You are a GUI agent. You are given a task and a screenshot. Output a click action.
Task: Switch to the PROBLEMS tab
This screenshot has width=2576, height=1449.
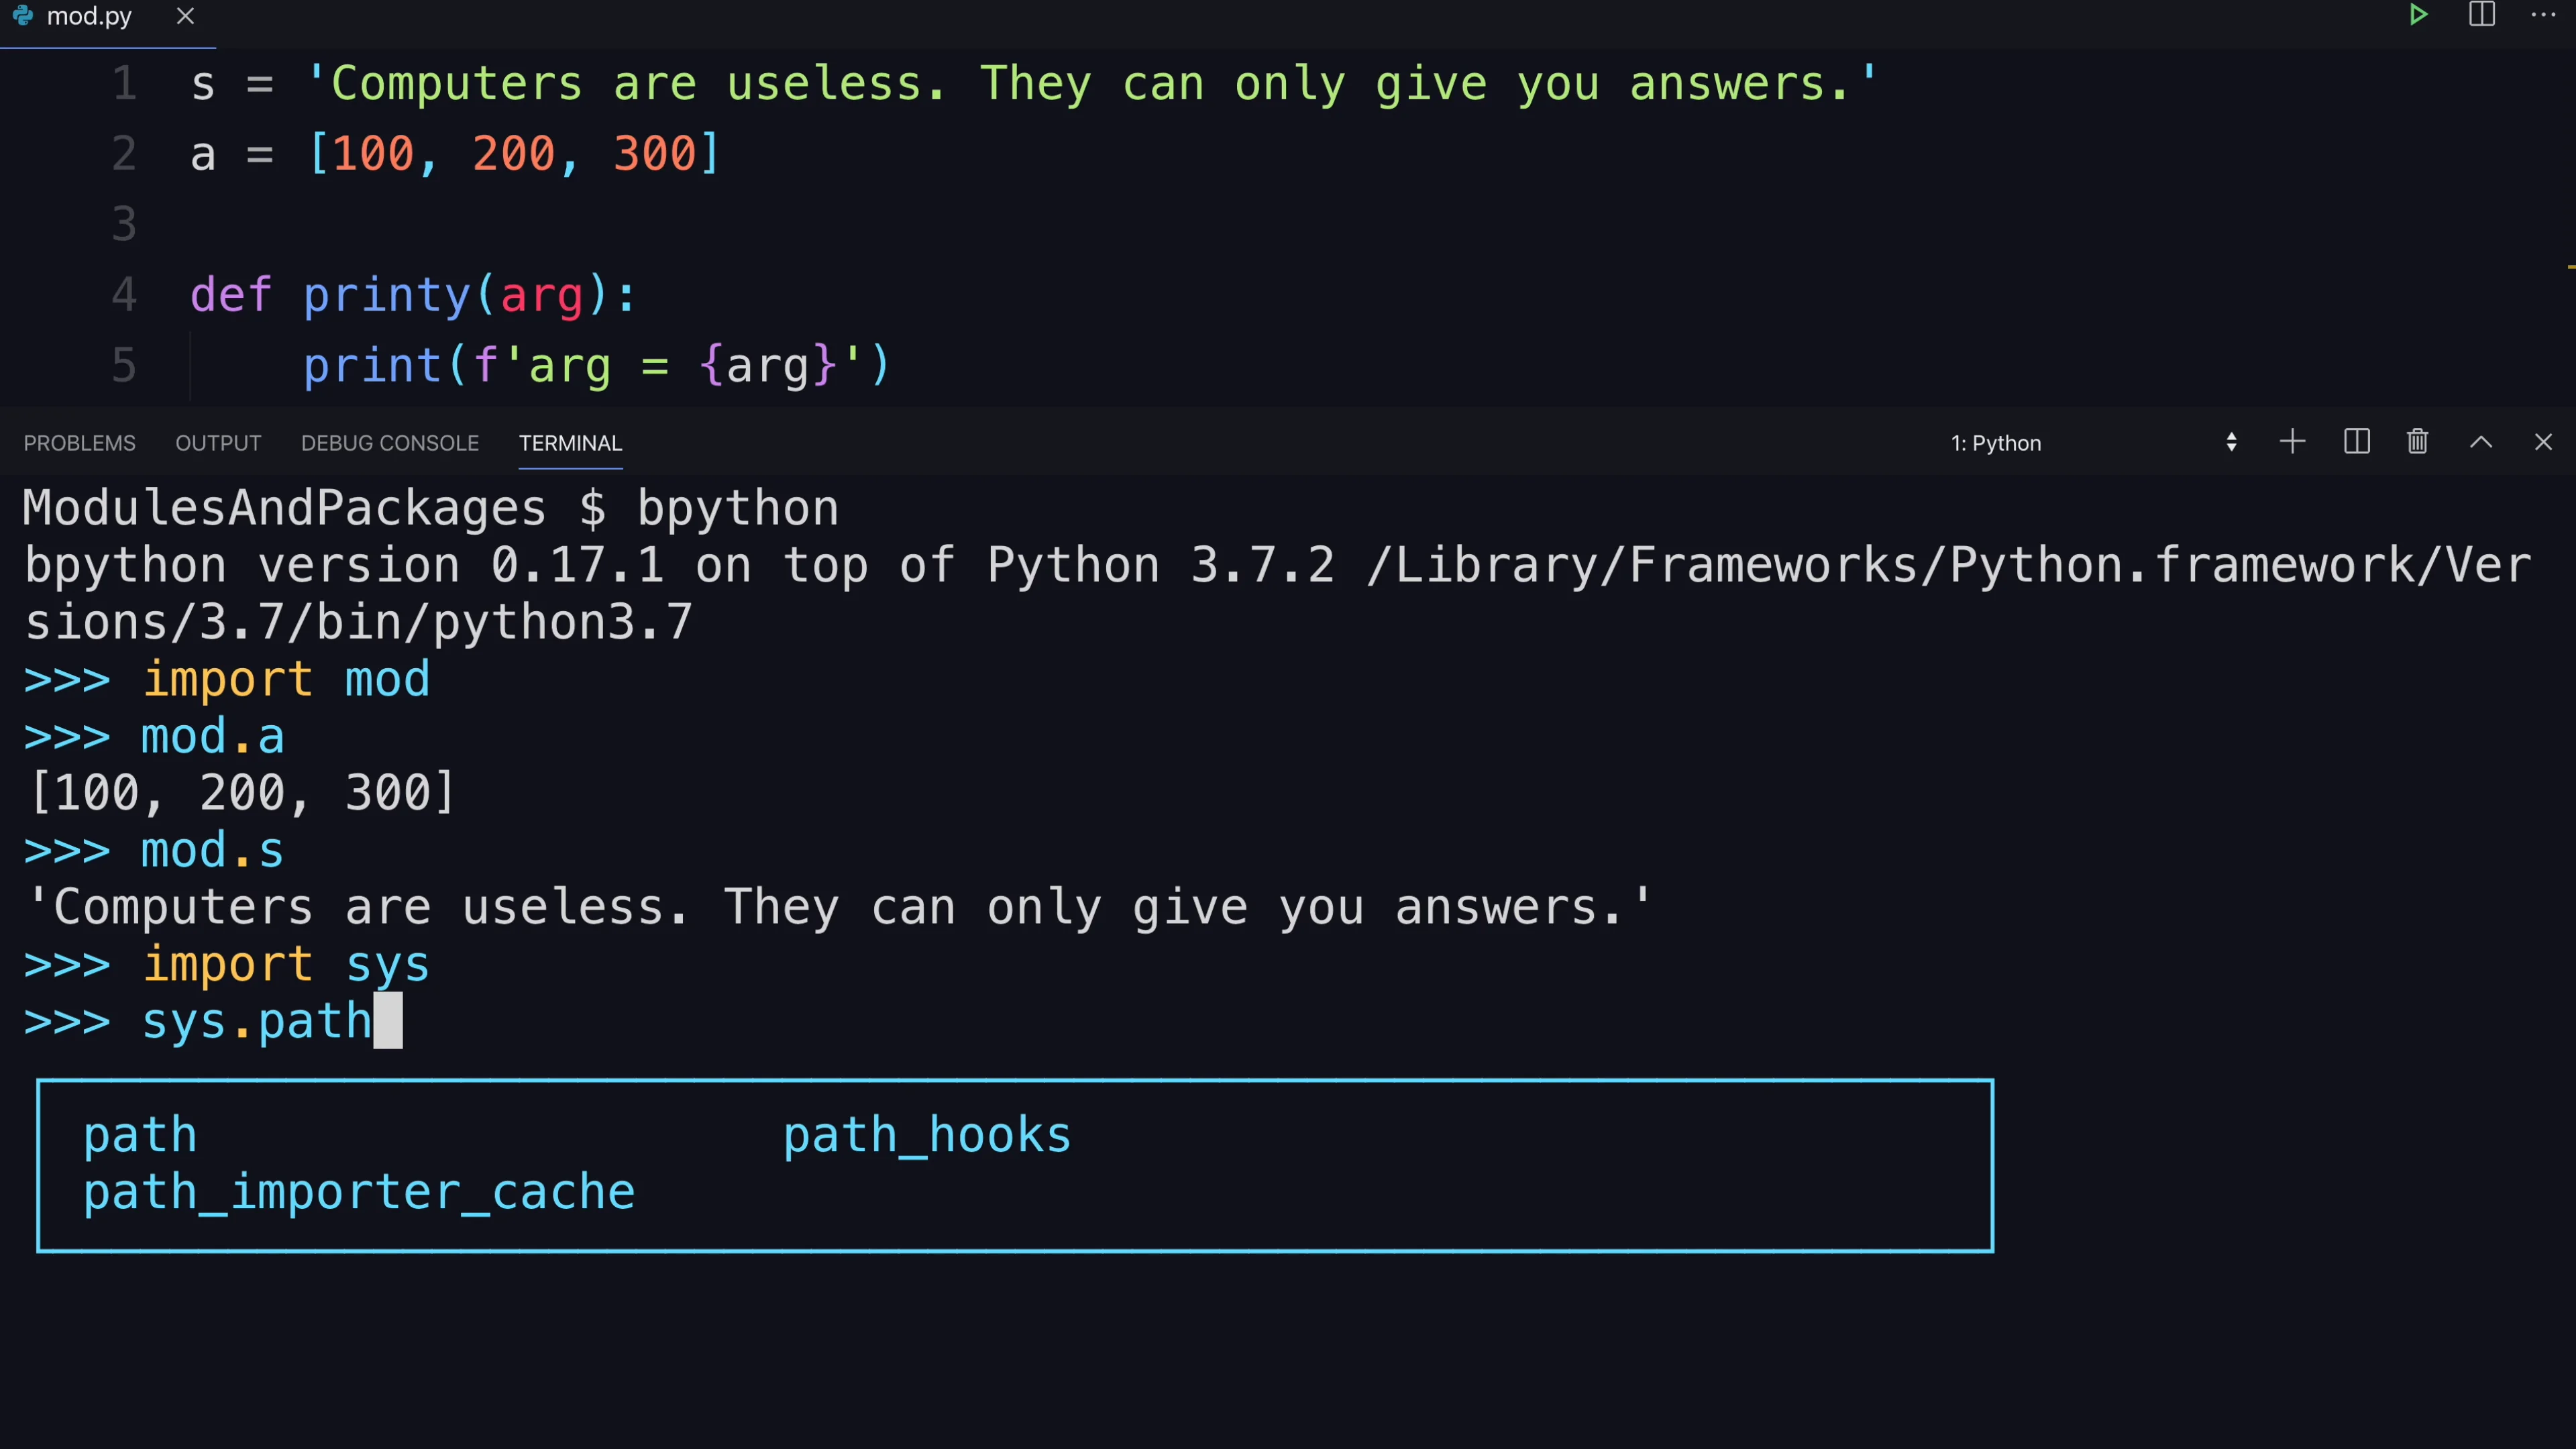79,443
